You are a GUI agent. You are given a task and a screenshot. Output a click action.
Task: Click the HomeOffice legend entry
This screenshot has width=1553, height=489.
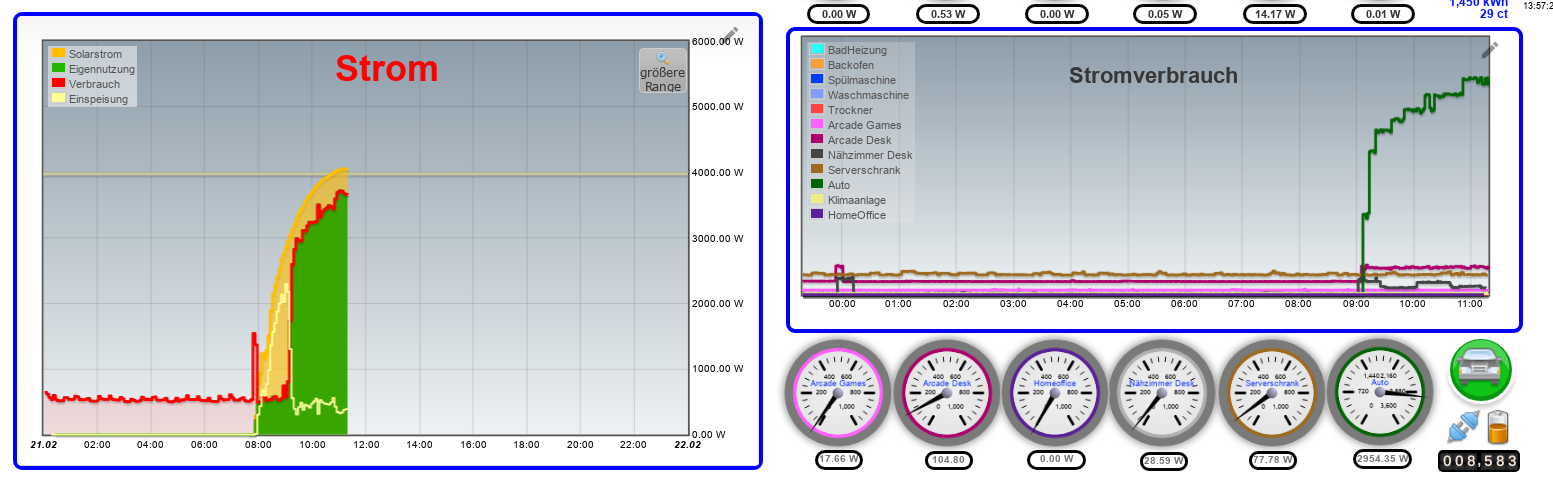pos(848,215)
